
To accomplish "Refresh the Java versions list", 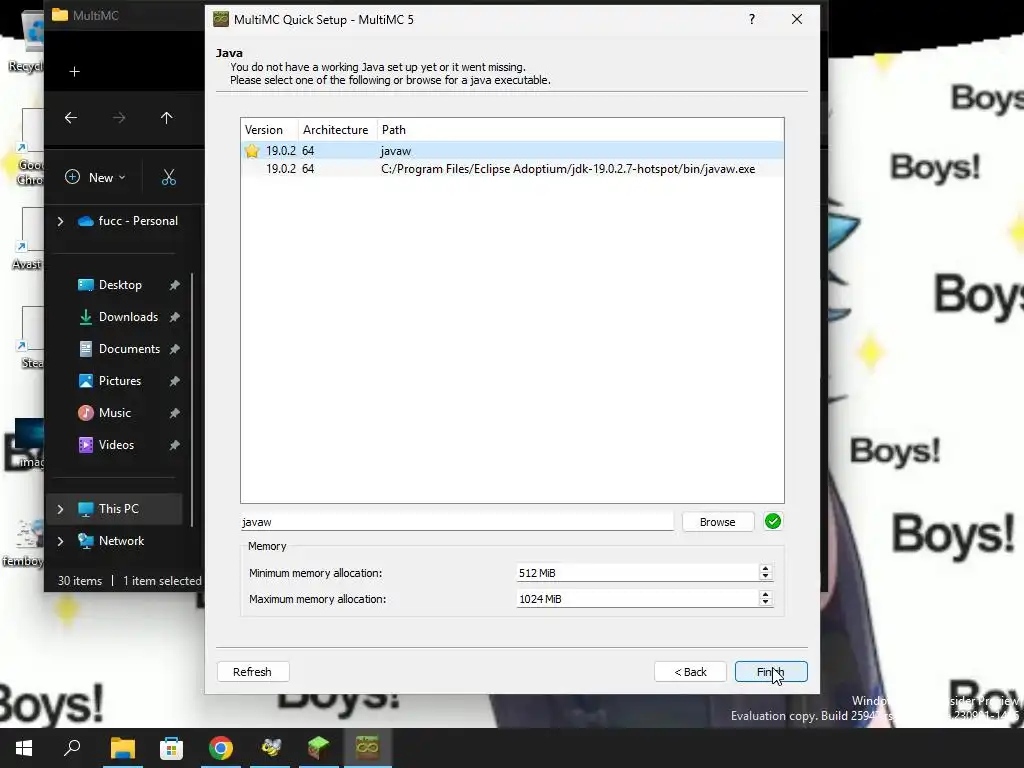I will pyautogui.click(x=252, y=671).
